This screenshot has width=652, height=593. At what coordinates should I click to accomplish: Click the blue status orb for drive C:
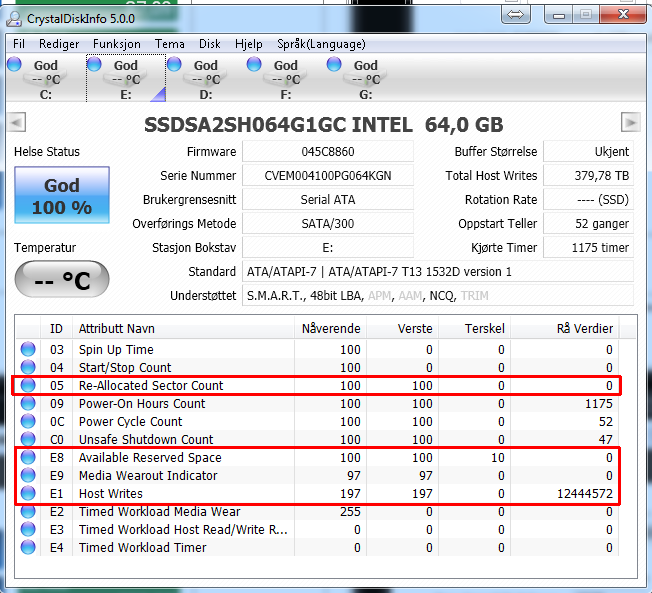[14, 64]
